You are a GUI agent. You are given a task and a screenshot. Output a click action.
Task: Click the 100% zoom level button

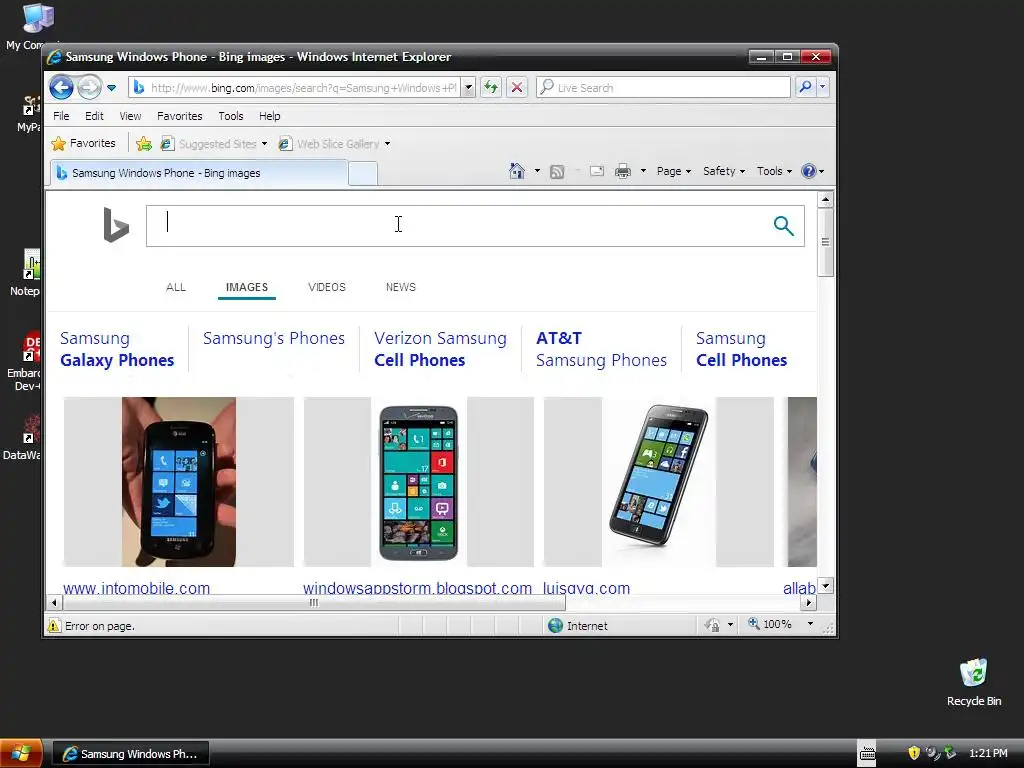click(x=770, y=624)
